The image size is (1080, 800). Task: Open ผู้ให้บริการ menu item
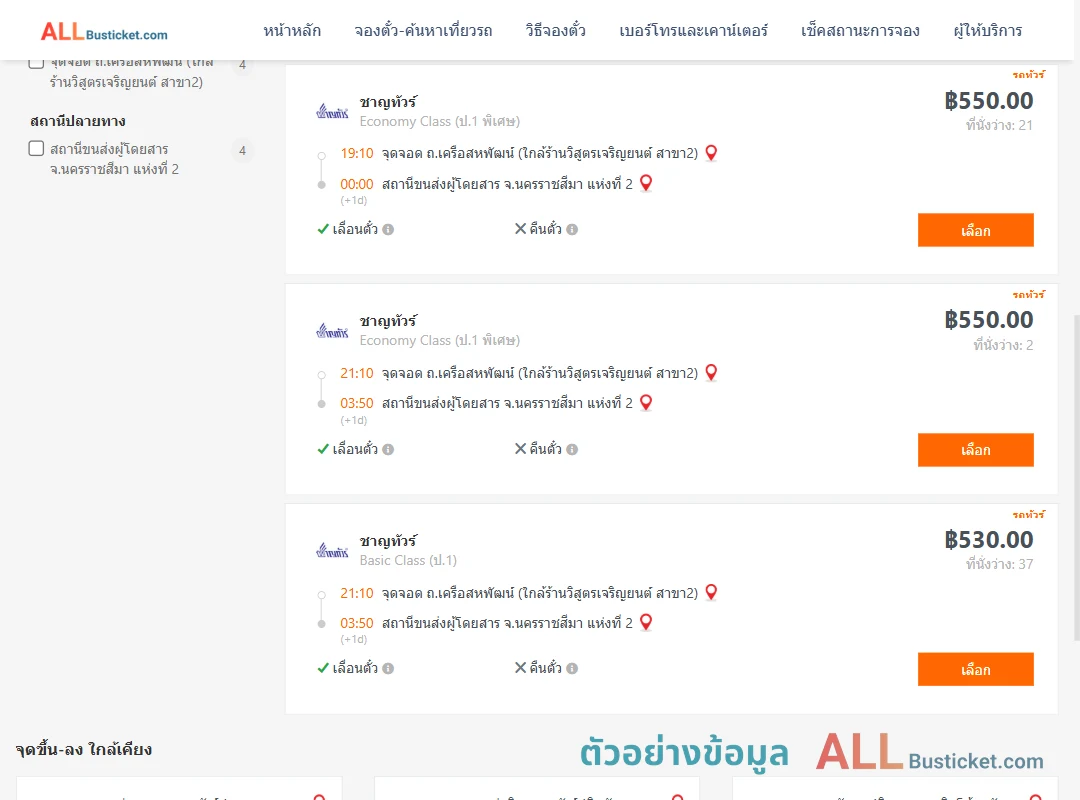coord(987,31)
